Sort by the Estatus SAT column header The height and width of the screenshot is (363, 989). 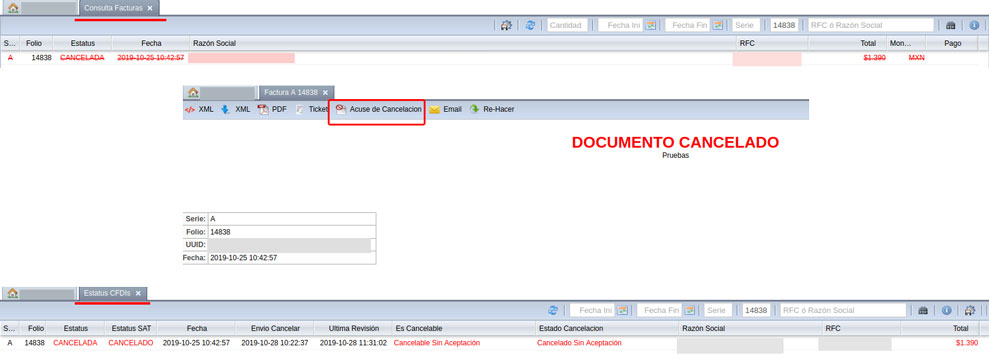tap(131, 328)
